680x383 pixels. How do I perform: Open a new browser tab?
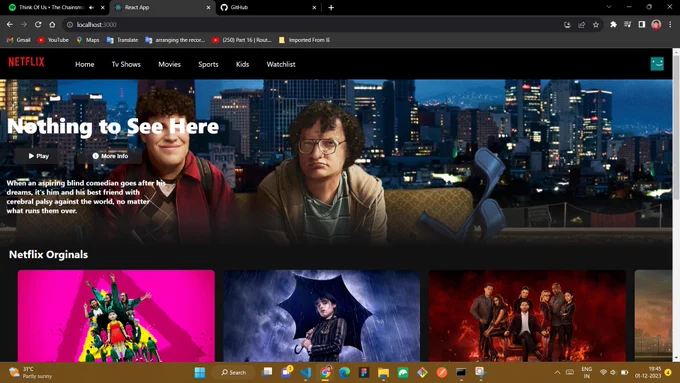[x=331, y=7]
